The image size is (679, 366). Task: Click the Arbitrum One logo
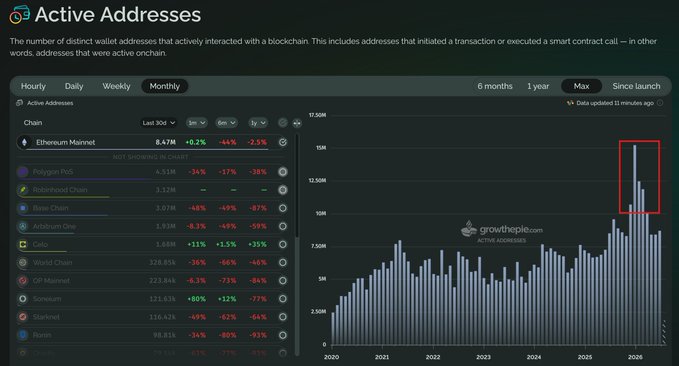(23, 226)
